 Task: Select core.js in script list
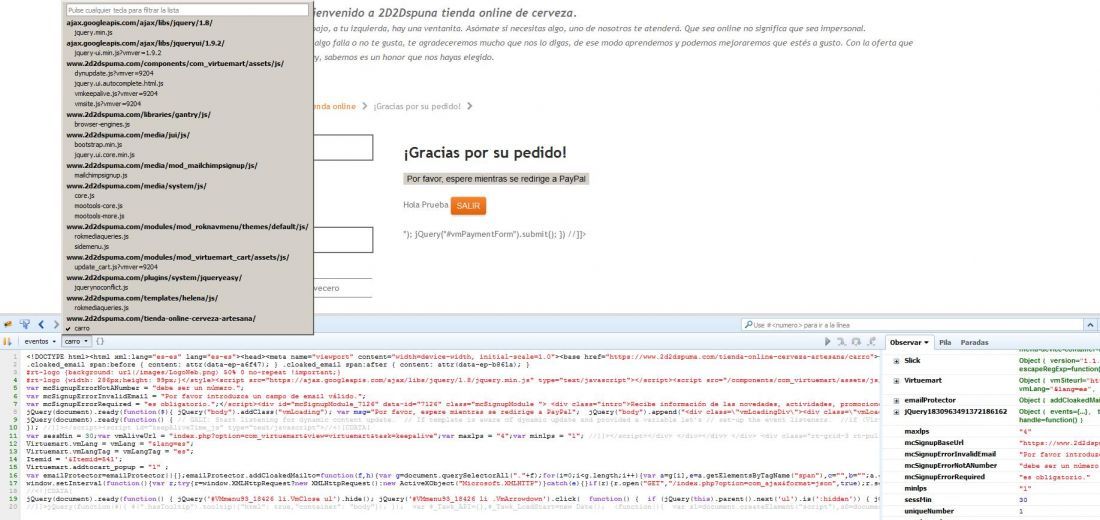84,196
